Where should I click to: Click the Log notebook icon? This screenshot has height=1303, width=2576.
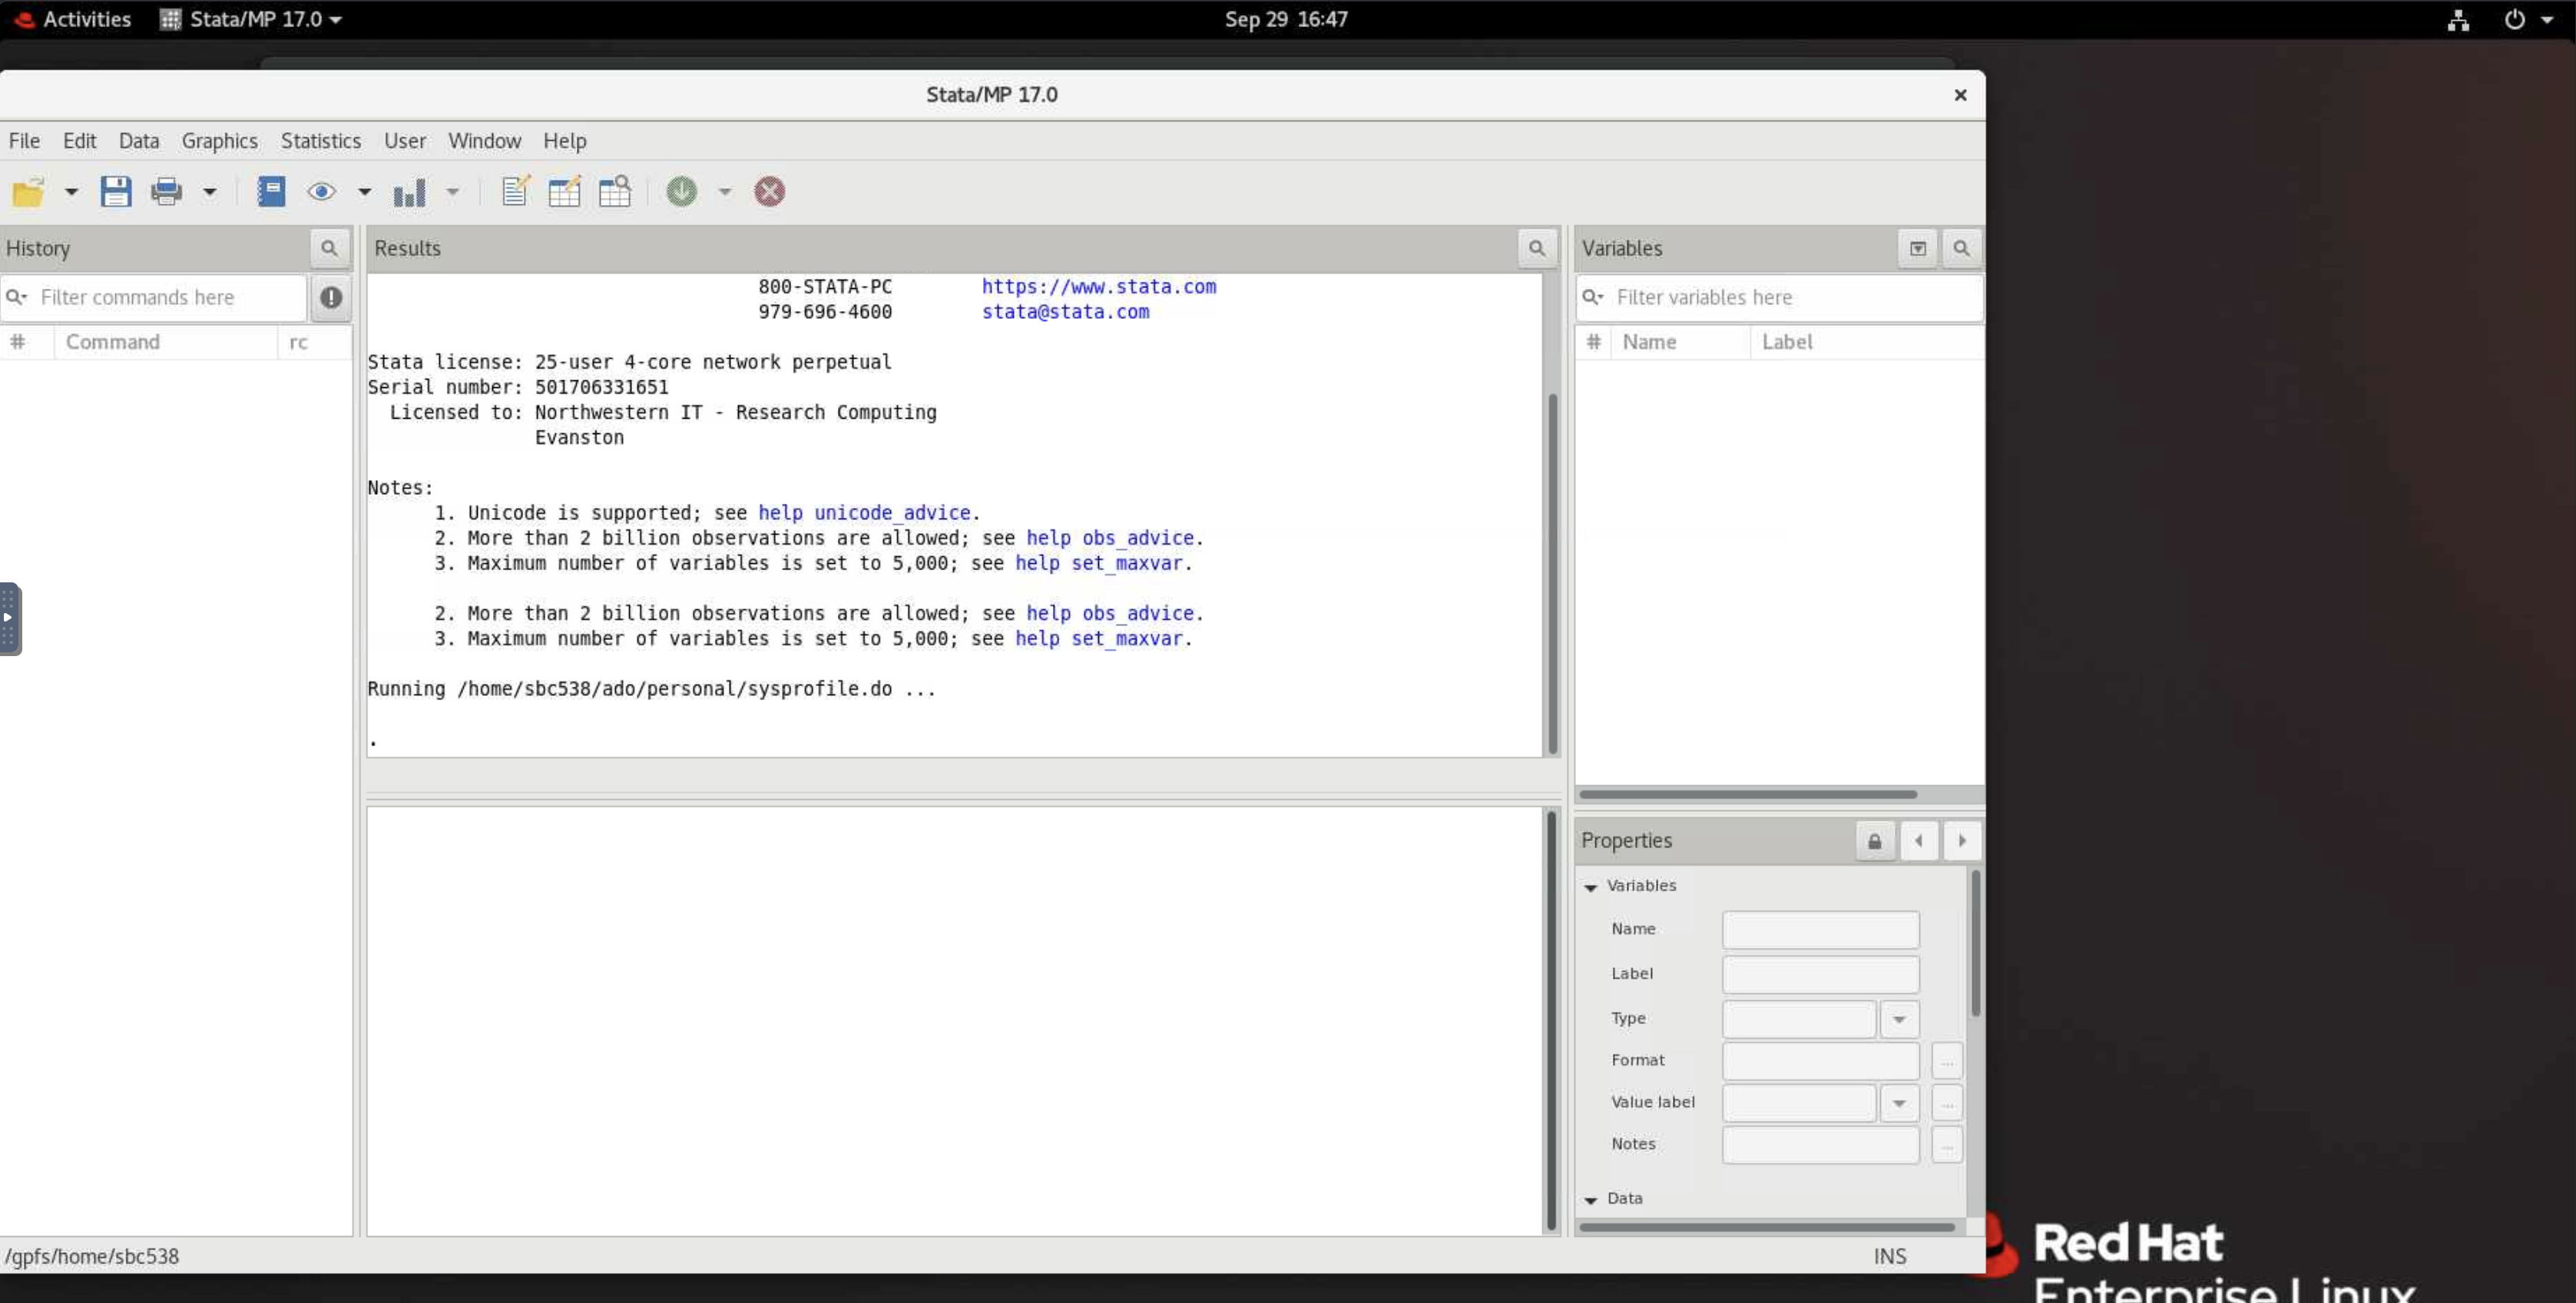(x=271, y=191)
